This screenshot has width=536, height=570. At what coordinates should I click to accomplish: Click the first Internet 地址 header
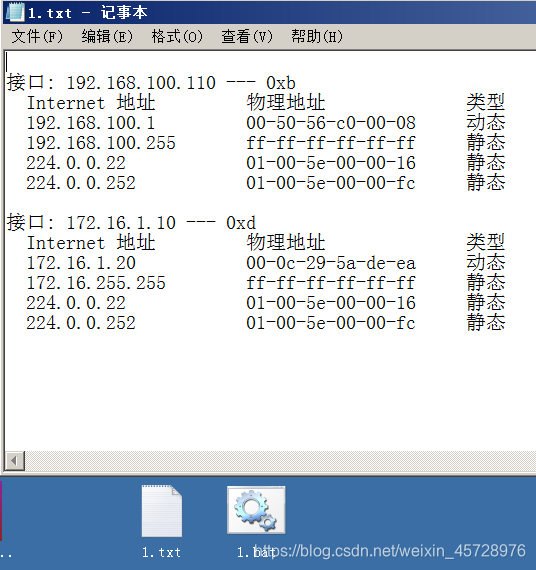(91, 103)
